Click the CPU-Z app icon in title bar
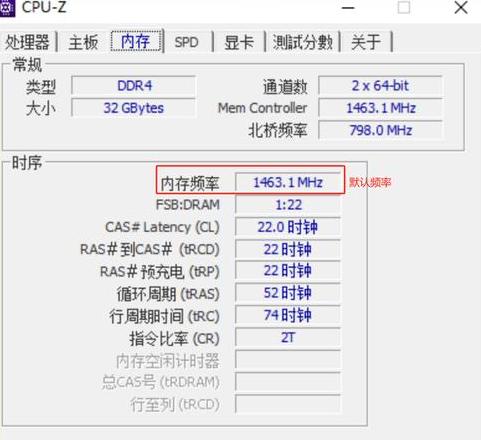Screen dimensions: 481x440 coord(7,7)
